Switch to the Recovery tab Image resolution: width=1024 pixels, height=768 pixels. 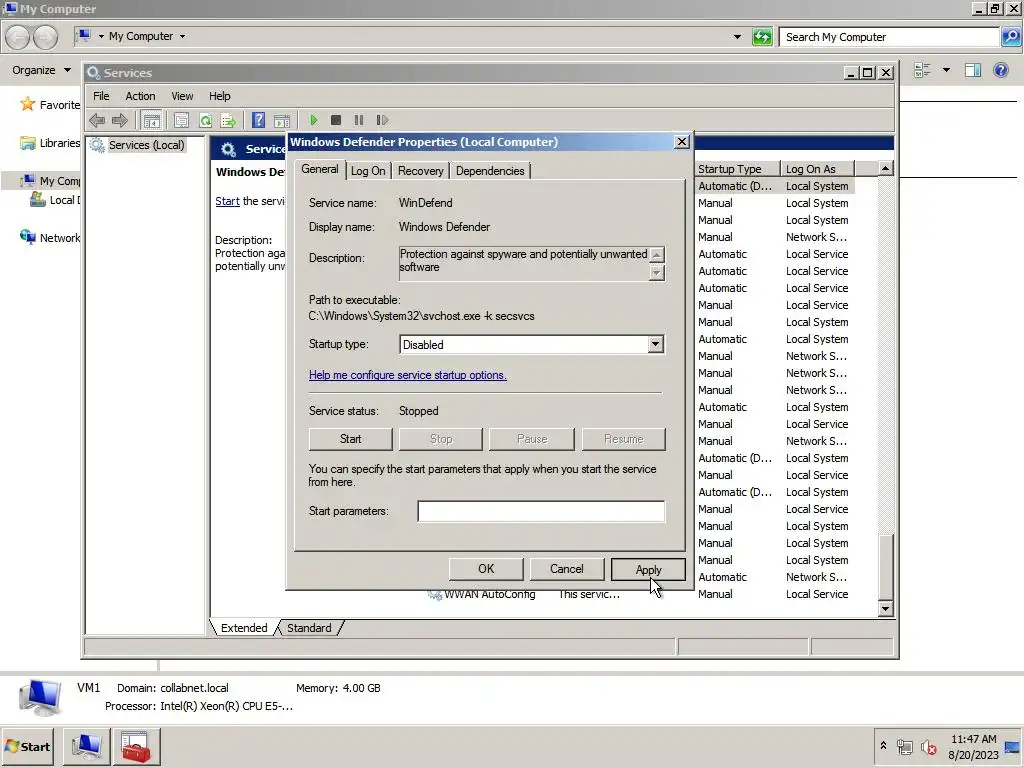click(421, 170)
